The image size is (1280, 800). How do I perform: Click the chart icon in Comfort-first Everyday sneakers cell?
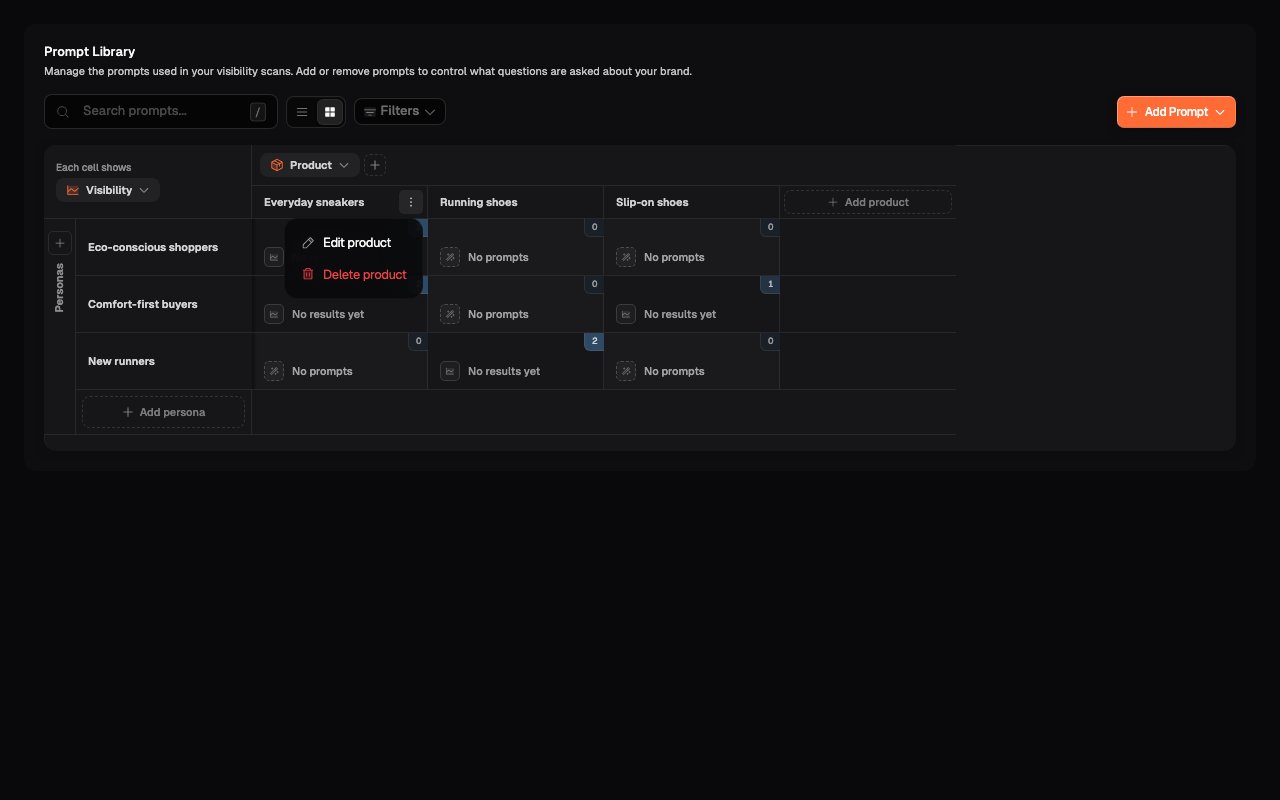(x=274, y=314)
